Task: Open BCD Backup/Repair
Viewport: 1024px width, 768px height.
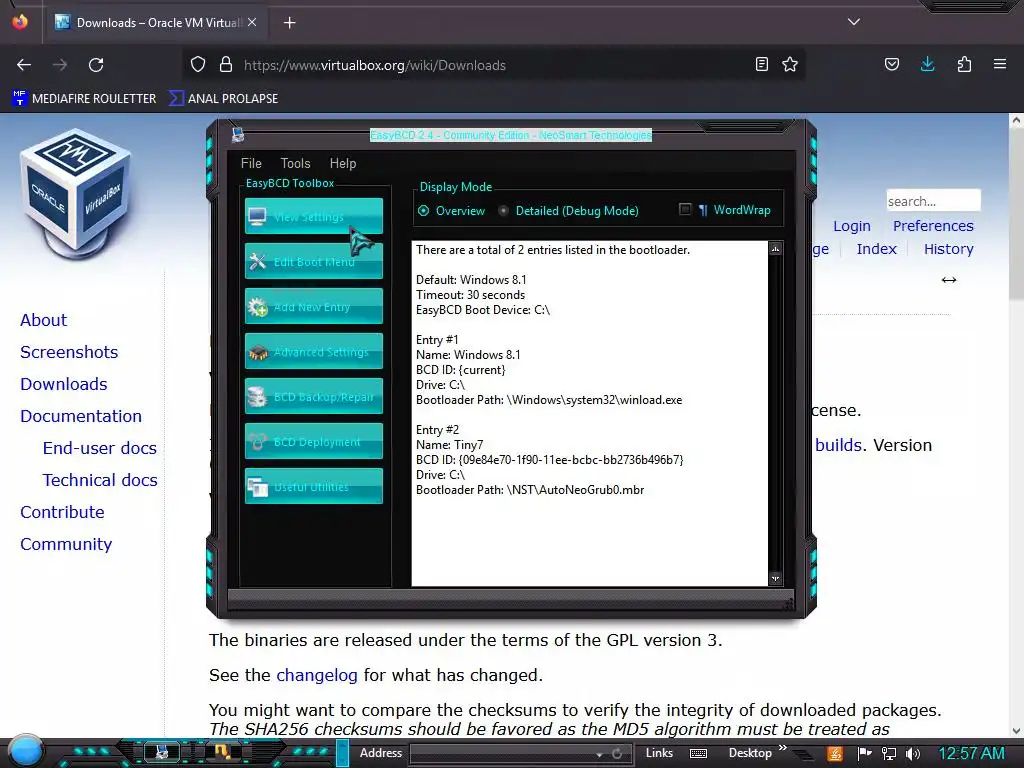Action: [313, 396]
